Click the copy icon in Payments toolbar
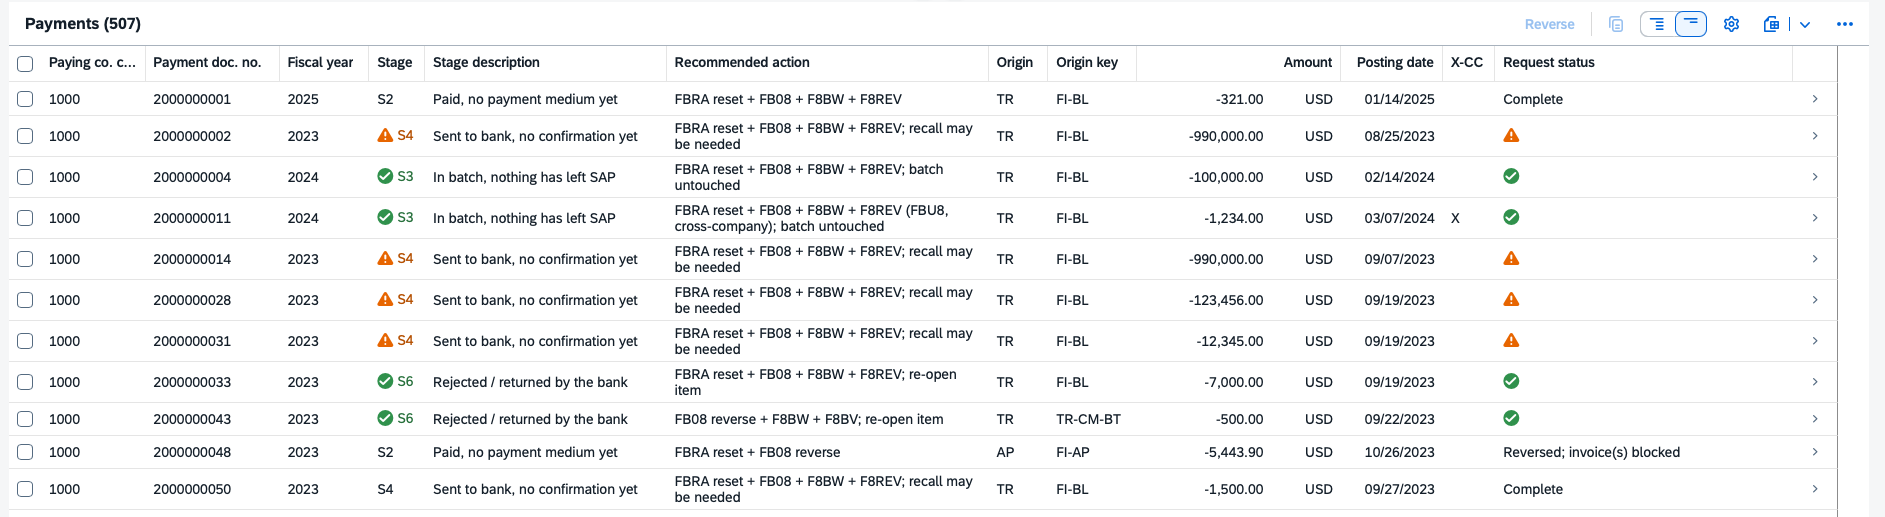Viewport: 1885px width, 517px height. (1615, 24)
